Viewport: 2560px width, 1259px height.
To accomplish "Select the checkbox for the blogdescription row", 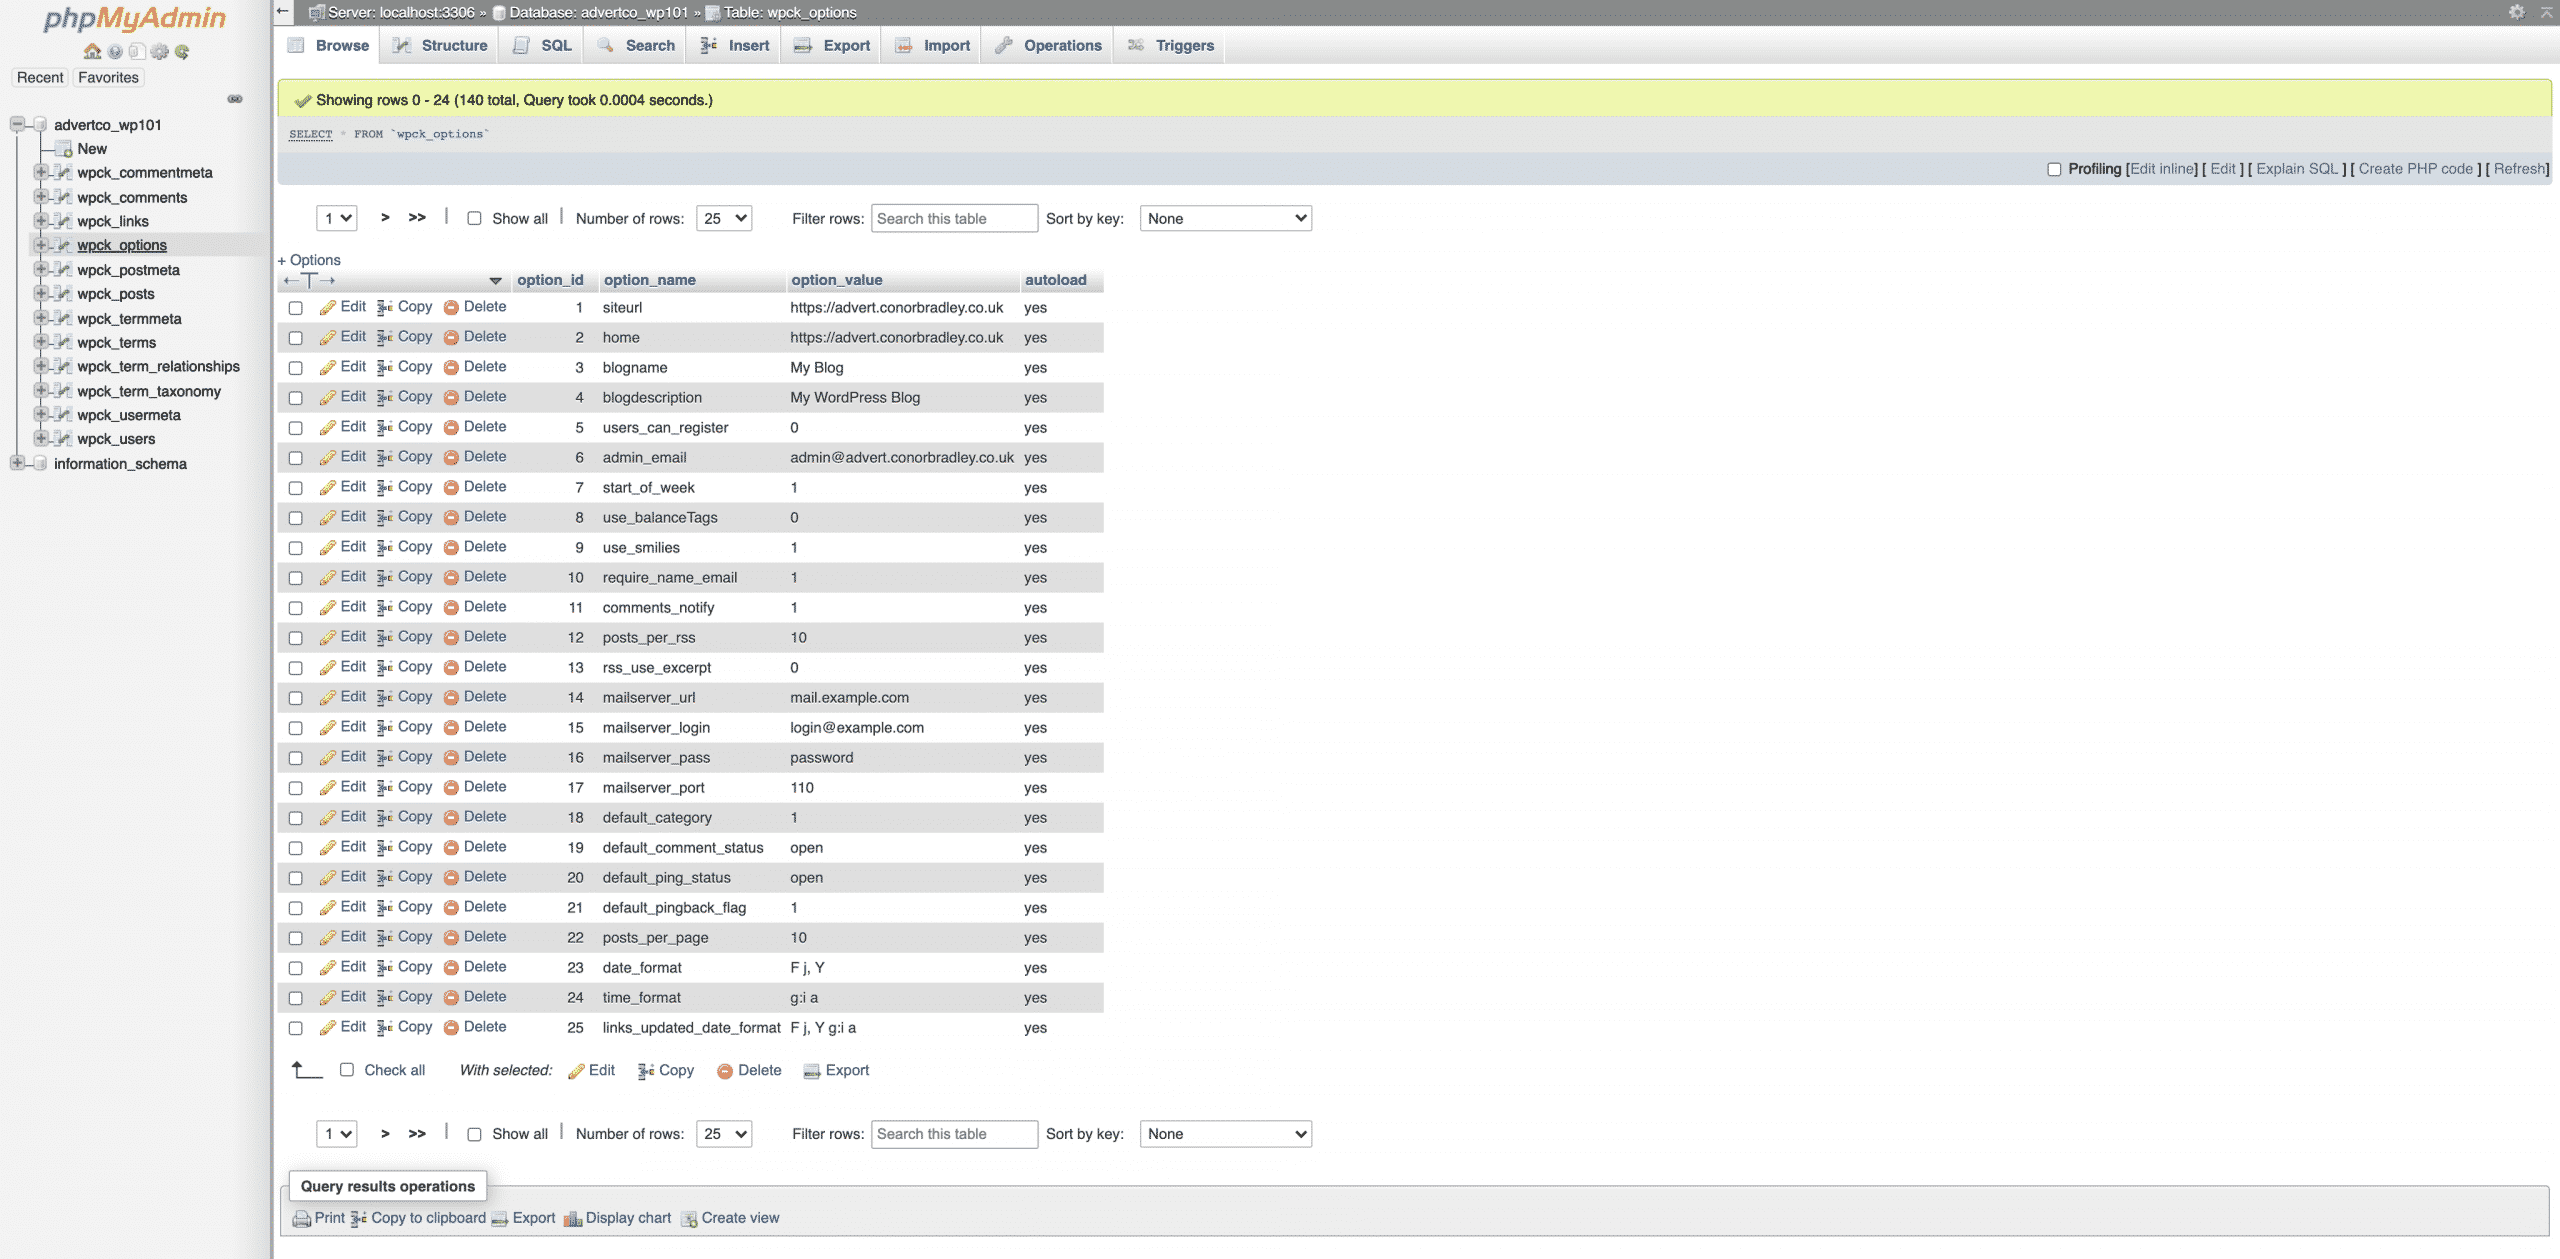I will point(295,398).
